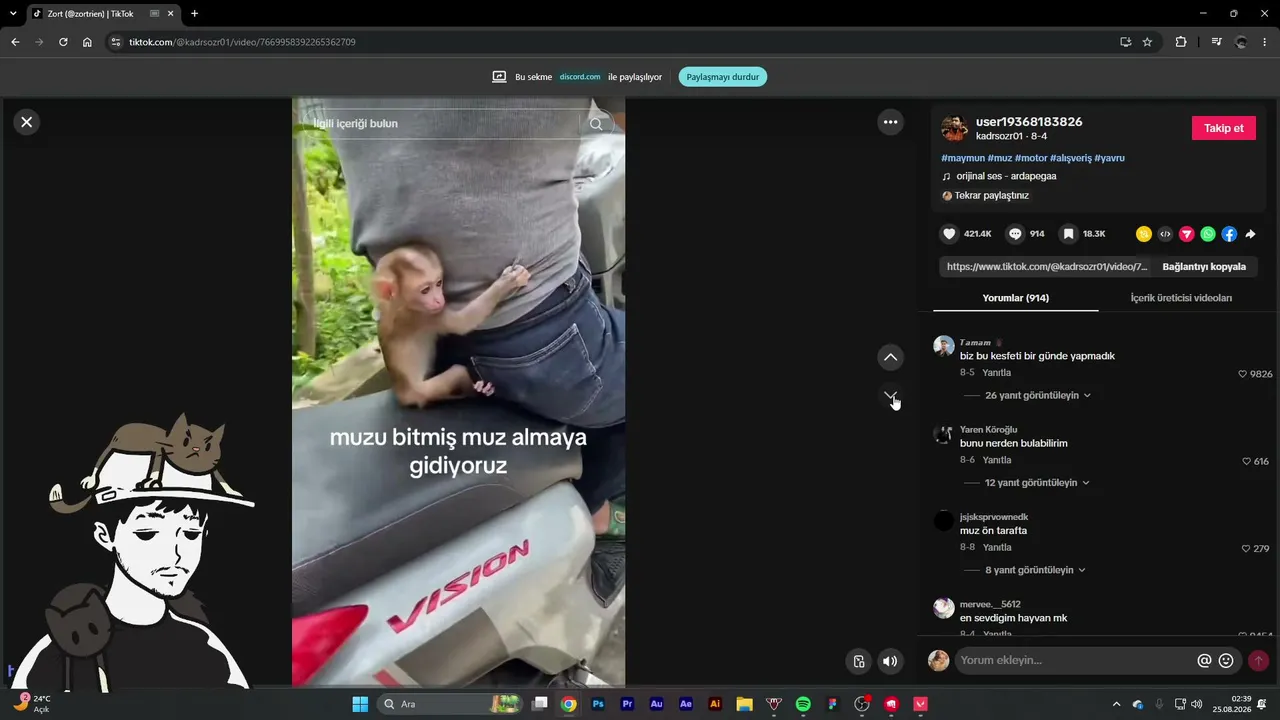Click the yellow repost icon

(1143, 234)
